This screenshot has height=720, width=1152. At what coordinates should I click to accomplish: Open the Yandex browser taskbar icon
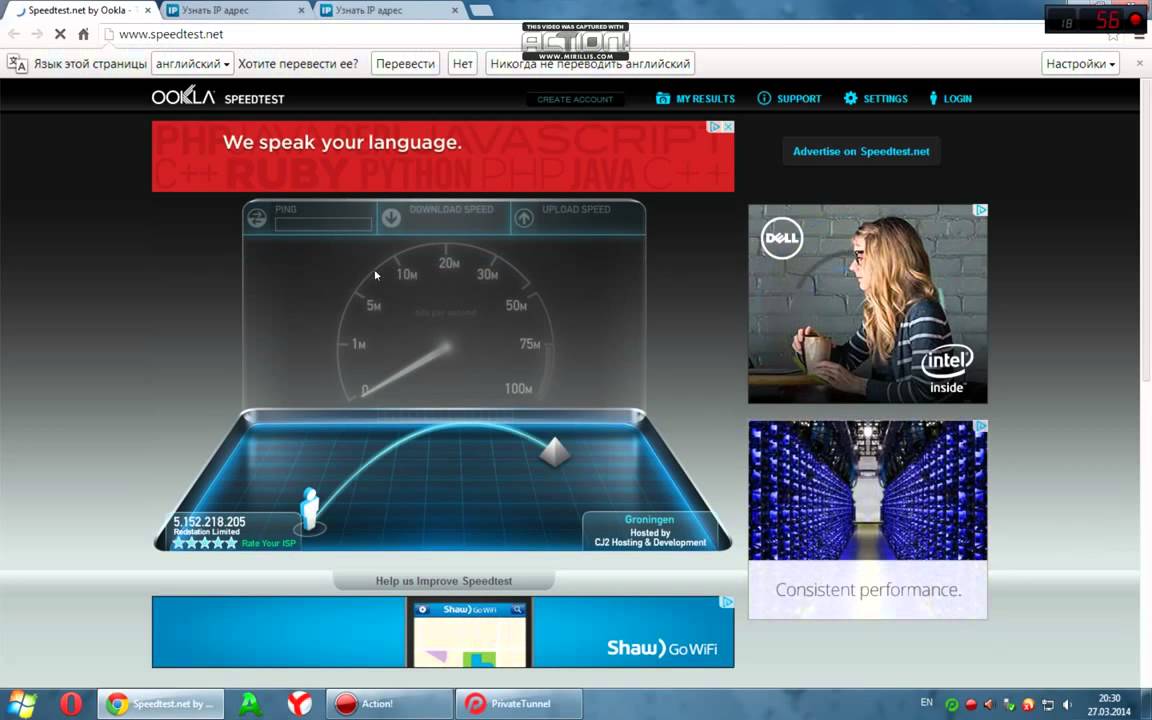[x=299, y=704]
